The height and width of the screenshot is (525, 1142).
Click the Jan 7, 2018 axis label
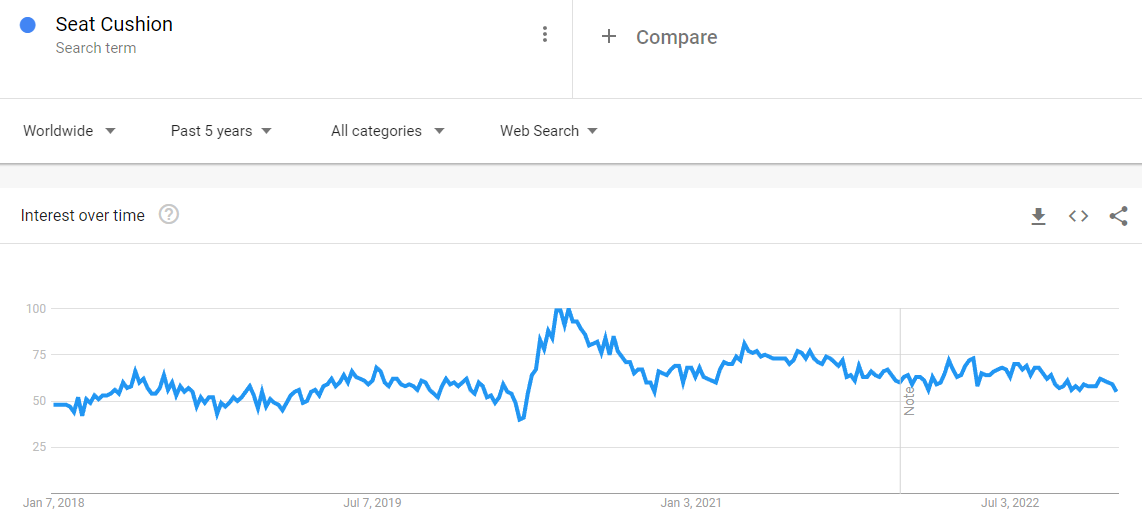[x=54, y=503]
